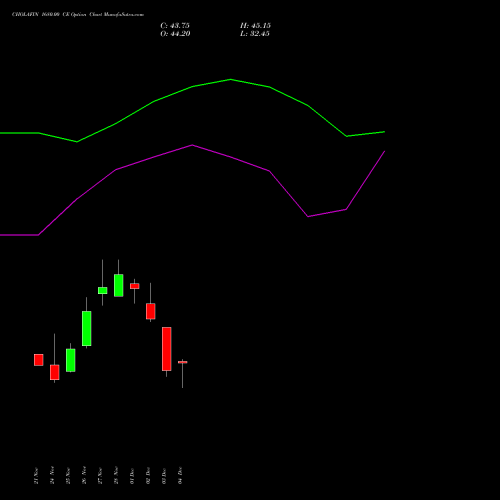This screenshot has height=500, width=500.
Task: Click the '25 Nov' date label
Action: pos(68,476)
